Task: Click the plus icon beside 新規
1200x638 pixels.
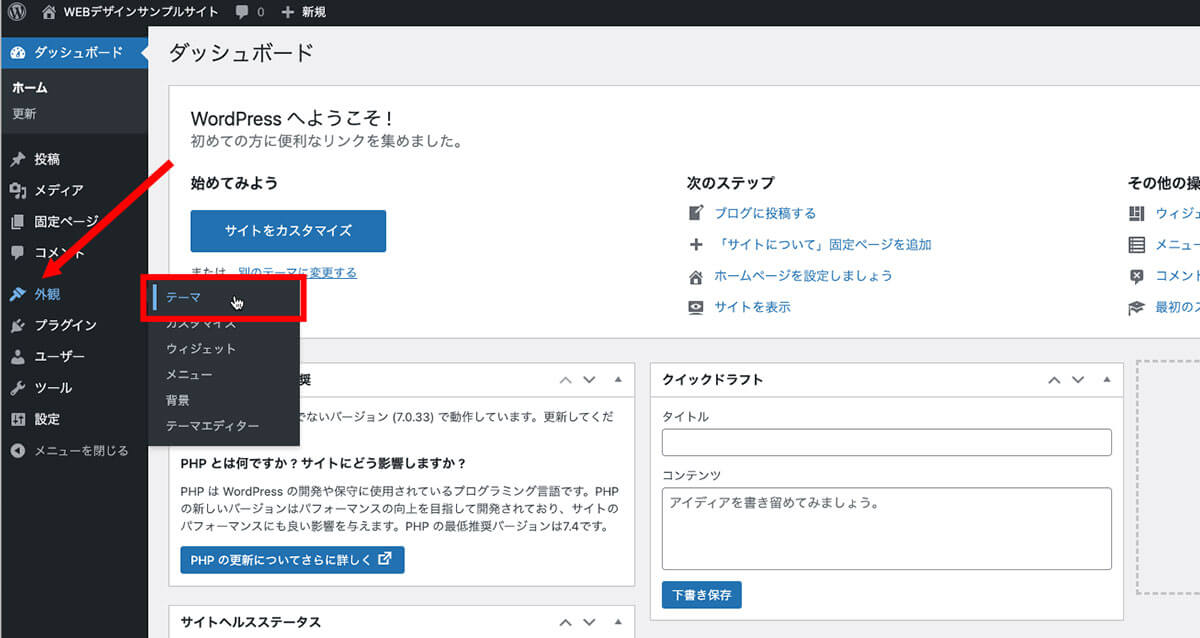Action: [288, 12]
